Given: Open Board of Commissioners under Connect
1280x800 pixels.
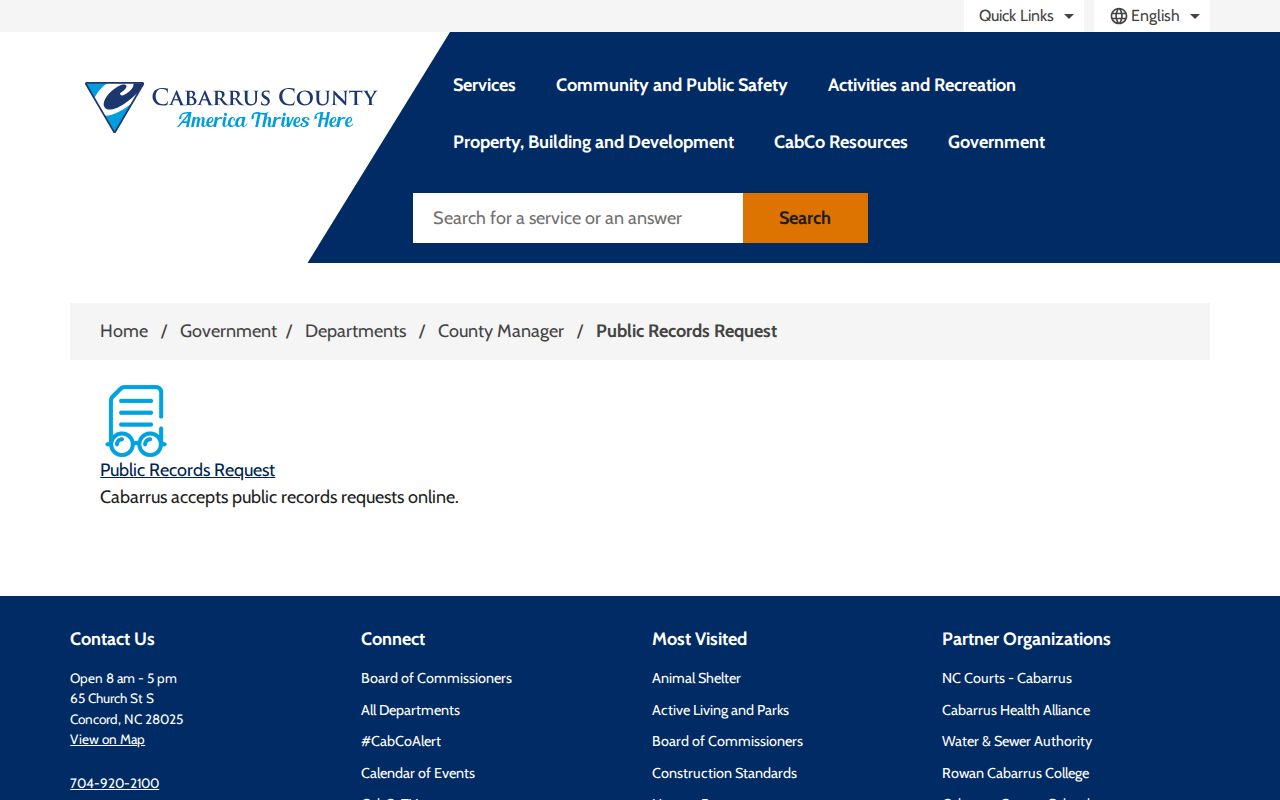Looking at the screenshot, I should tap(436, 678).
